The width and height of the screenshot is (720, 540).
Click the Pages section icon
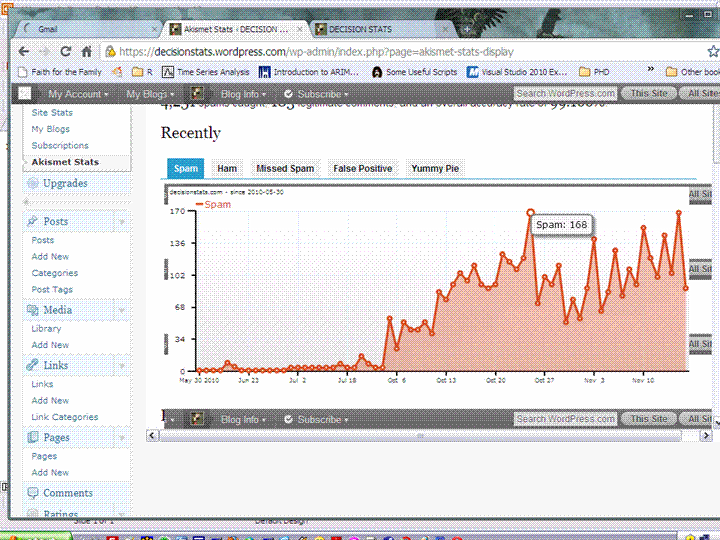pos(33,438)
